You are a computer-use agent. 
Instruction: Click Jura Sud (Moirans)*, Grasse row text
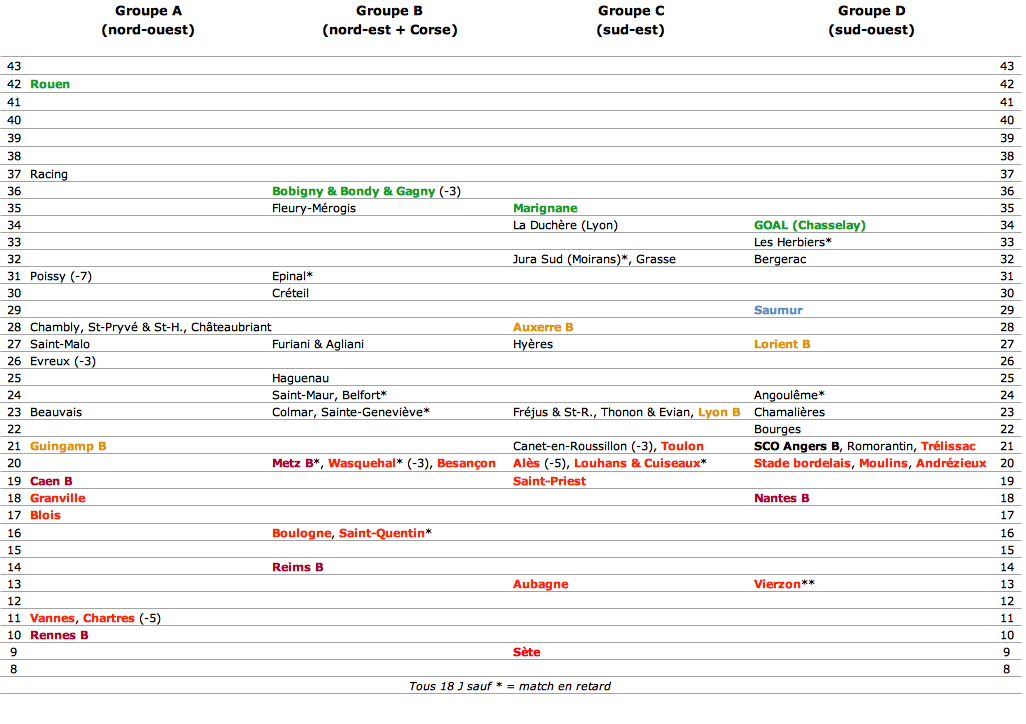click(x=594, y=259)
